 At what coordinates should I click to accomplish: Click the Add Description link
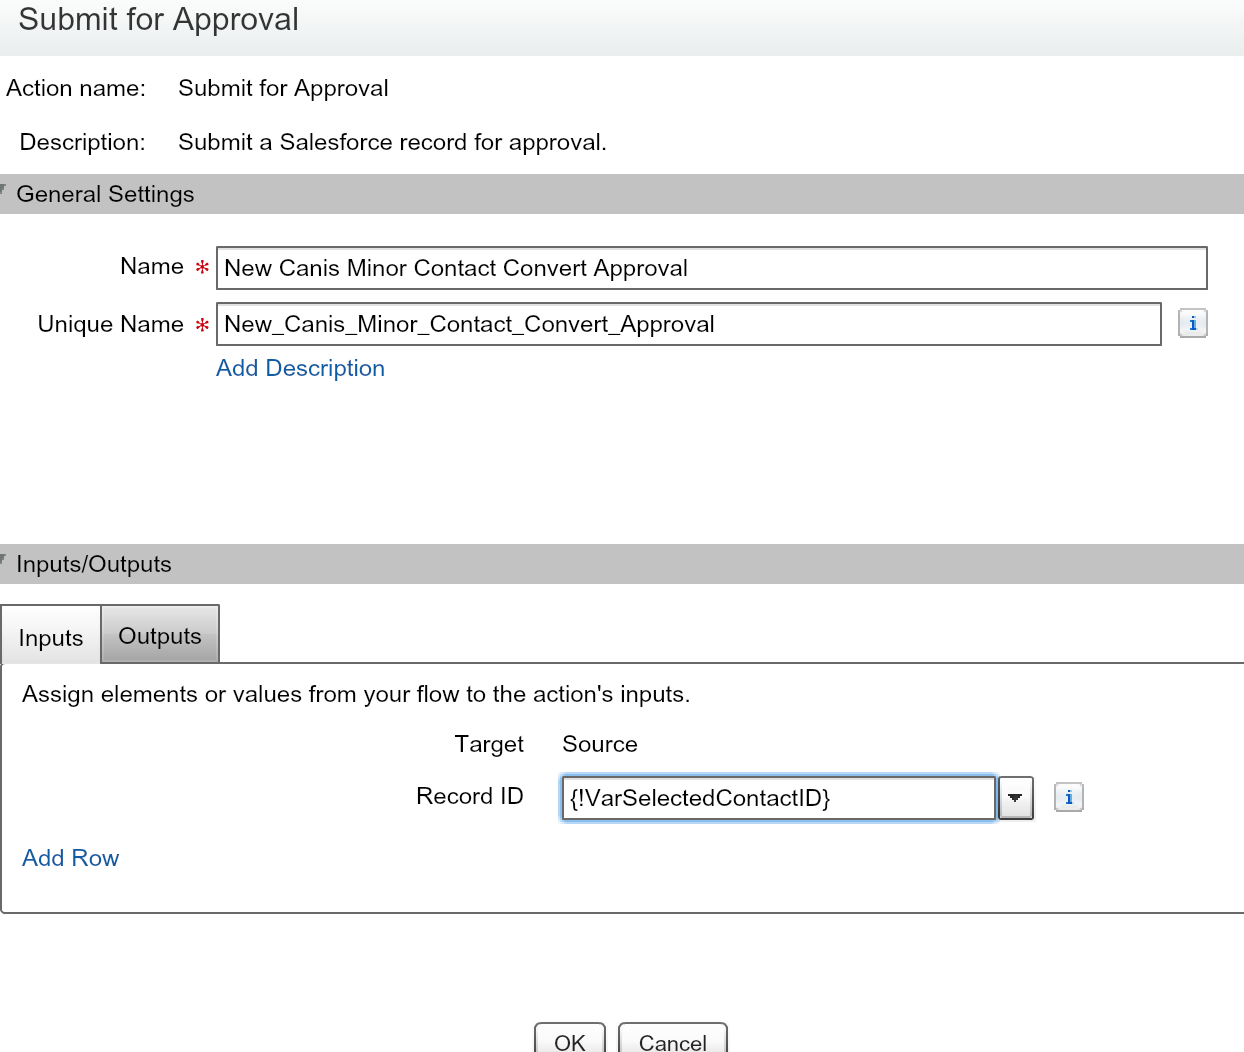[x=300, y=368]
